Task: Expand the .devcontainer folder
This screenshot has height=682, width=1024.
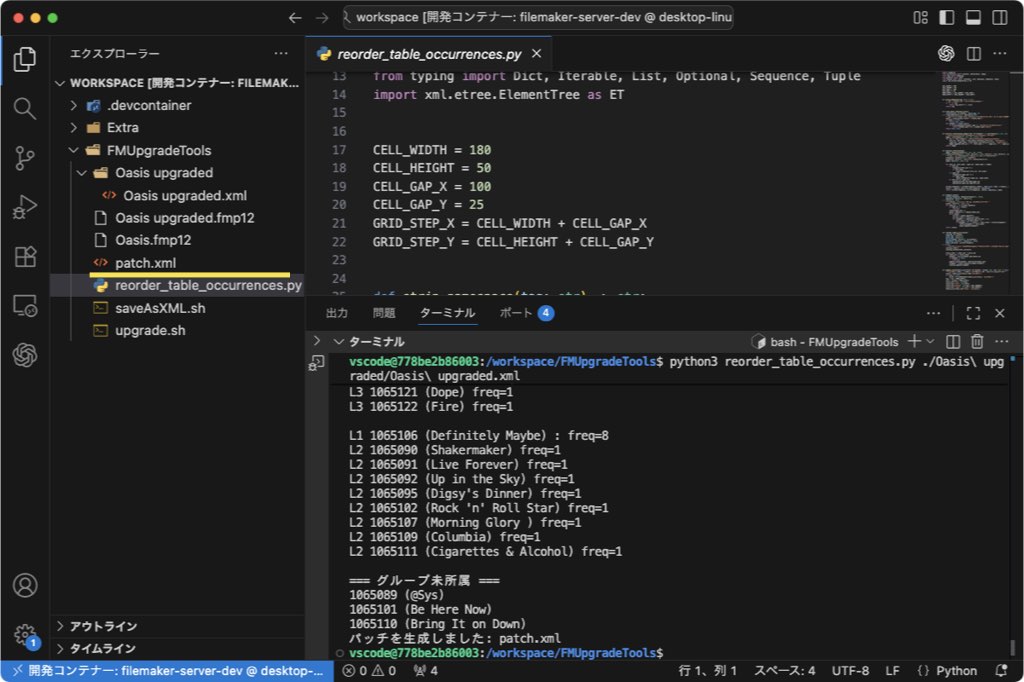Action: [x=73, y=105]
